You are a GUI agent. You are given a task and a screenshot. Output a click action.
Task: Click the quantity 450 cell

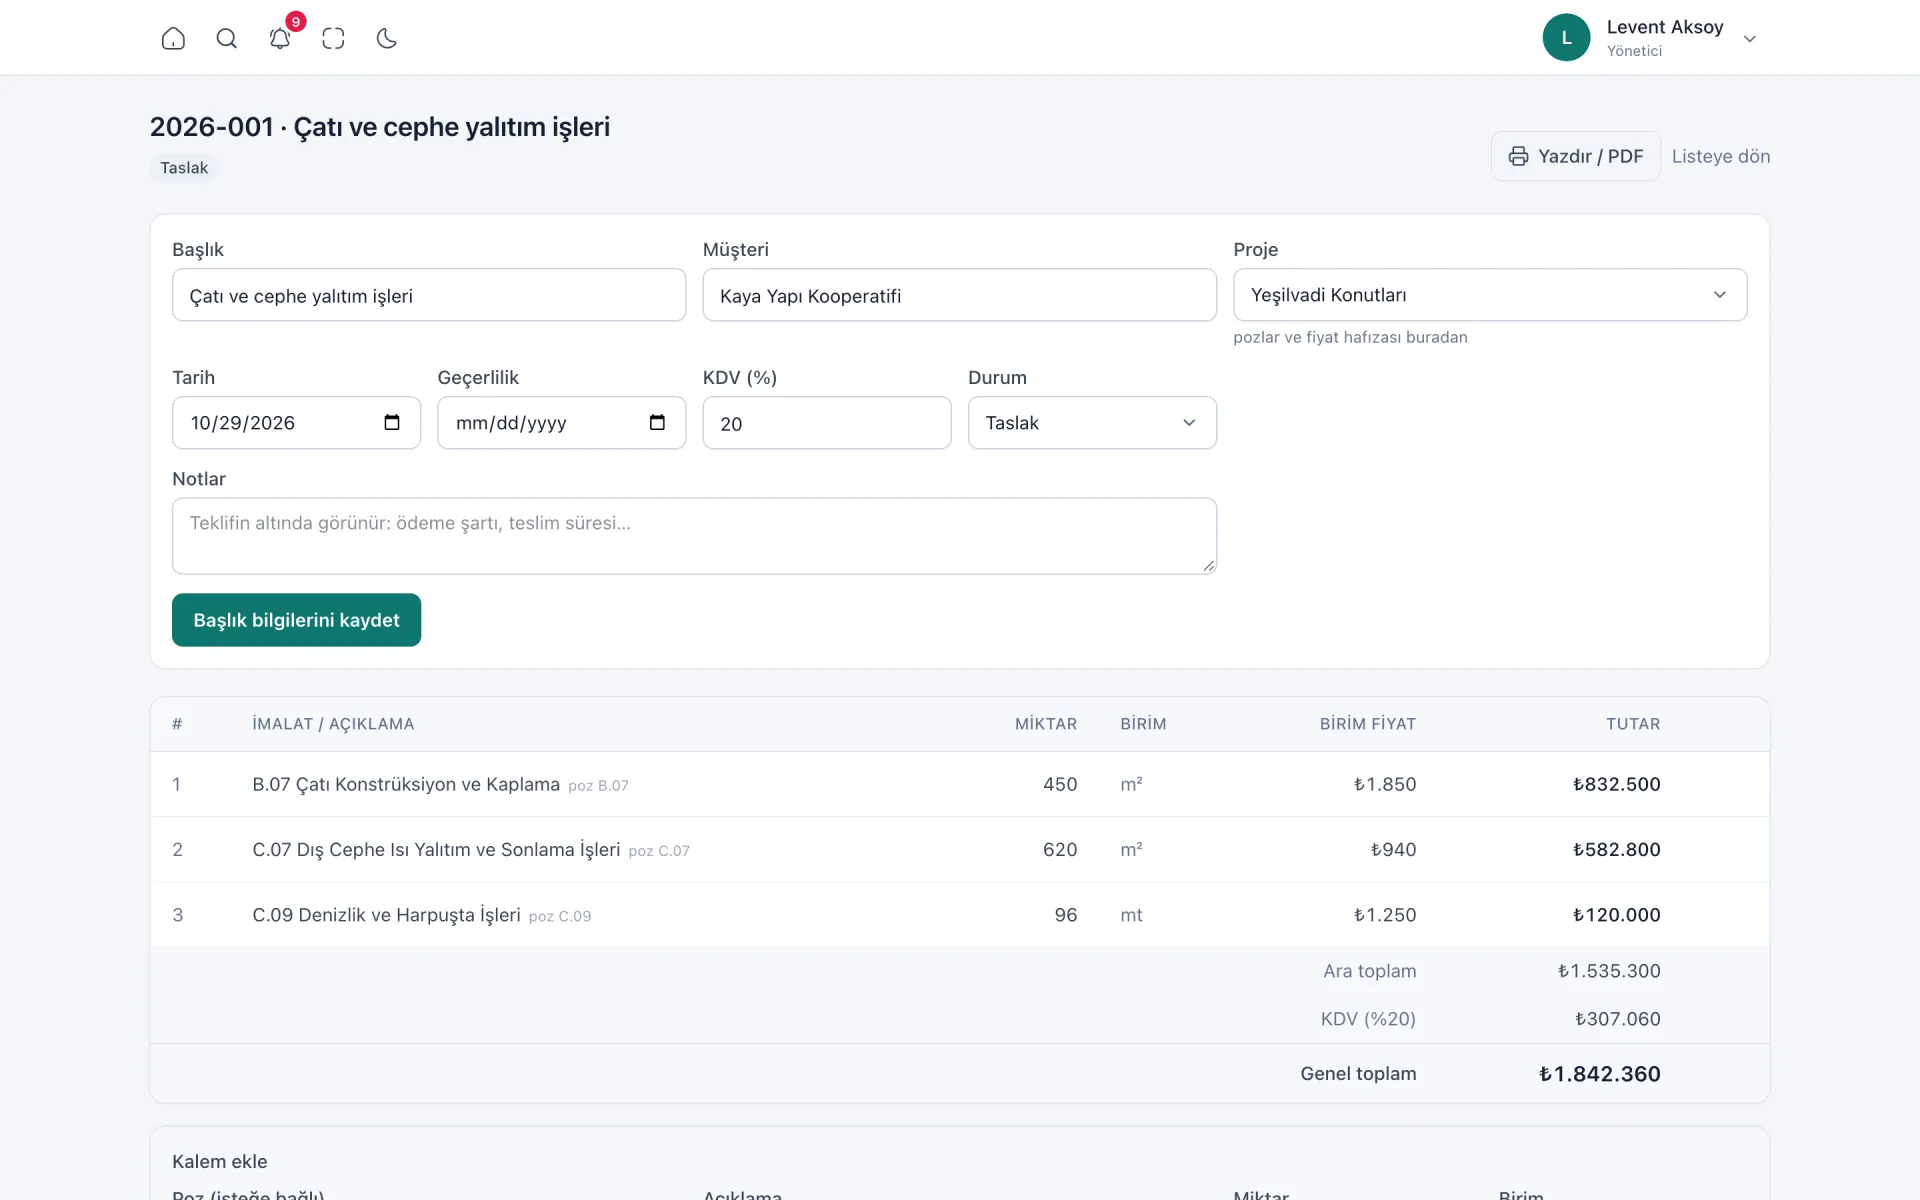click(1060, 784)
